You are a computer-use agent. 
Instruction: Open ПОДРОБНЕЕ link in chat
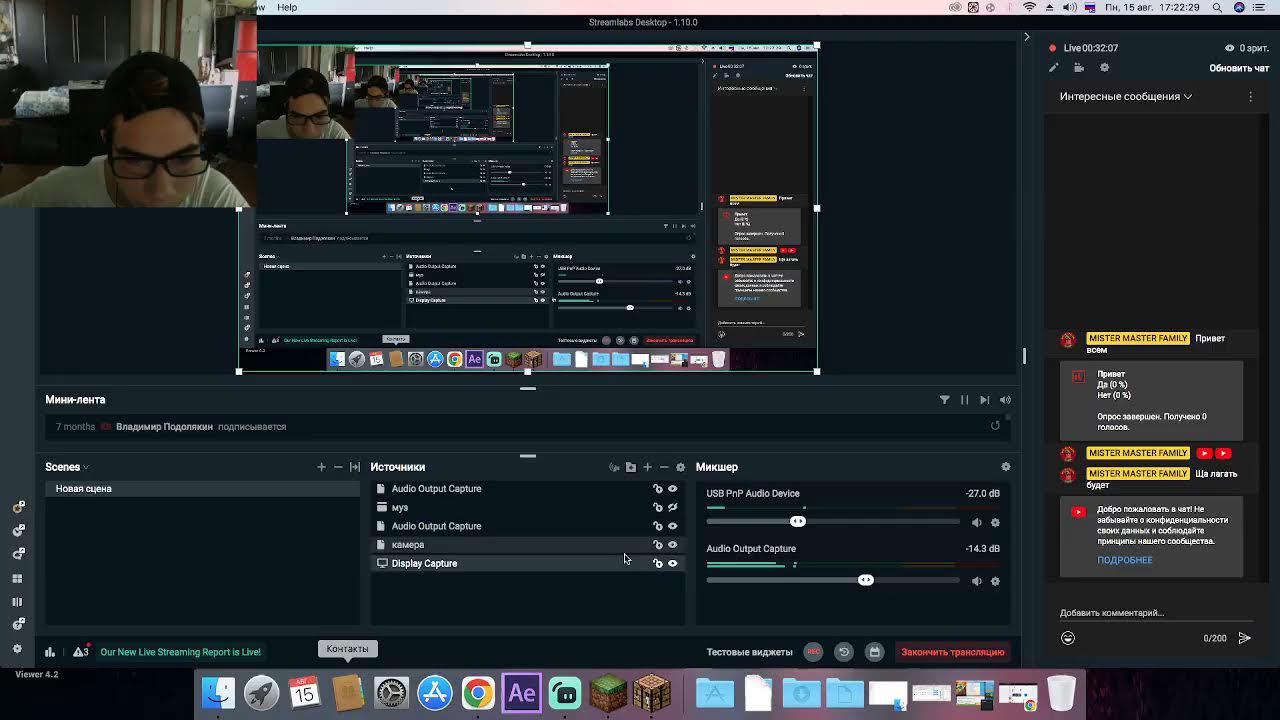(x=1125, y=560)
